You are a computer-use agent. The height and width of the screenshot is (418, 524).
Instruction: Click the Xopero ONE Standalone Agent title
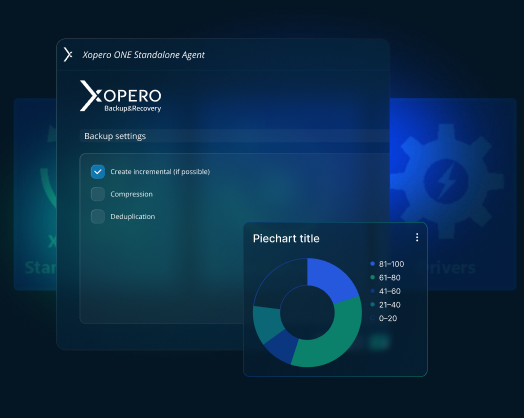143,55
